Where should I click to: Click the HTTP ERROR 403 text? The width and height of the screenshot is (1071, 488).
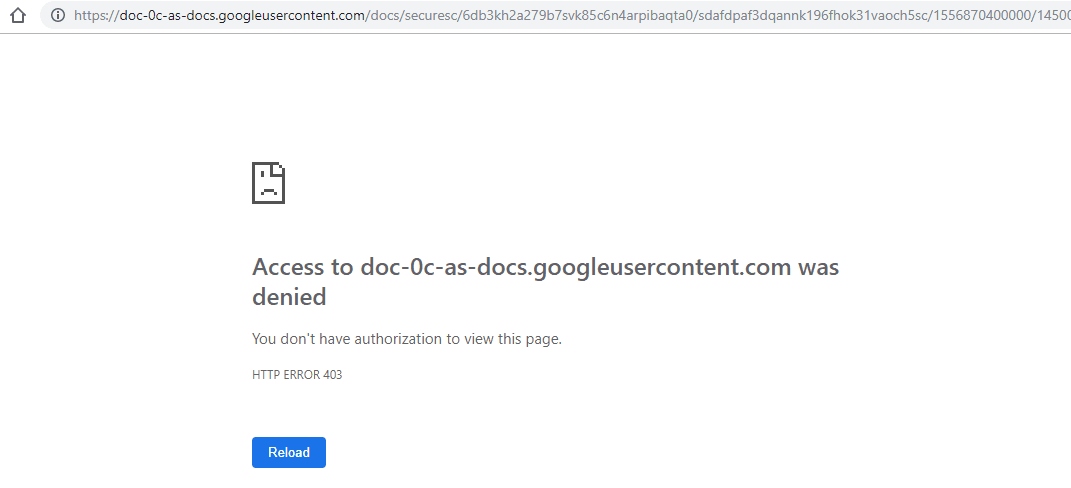pyautogui.click(x=297, y=375)
